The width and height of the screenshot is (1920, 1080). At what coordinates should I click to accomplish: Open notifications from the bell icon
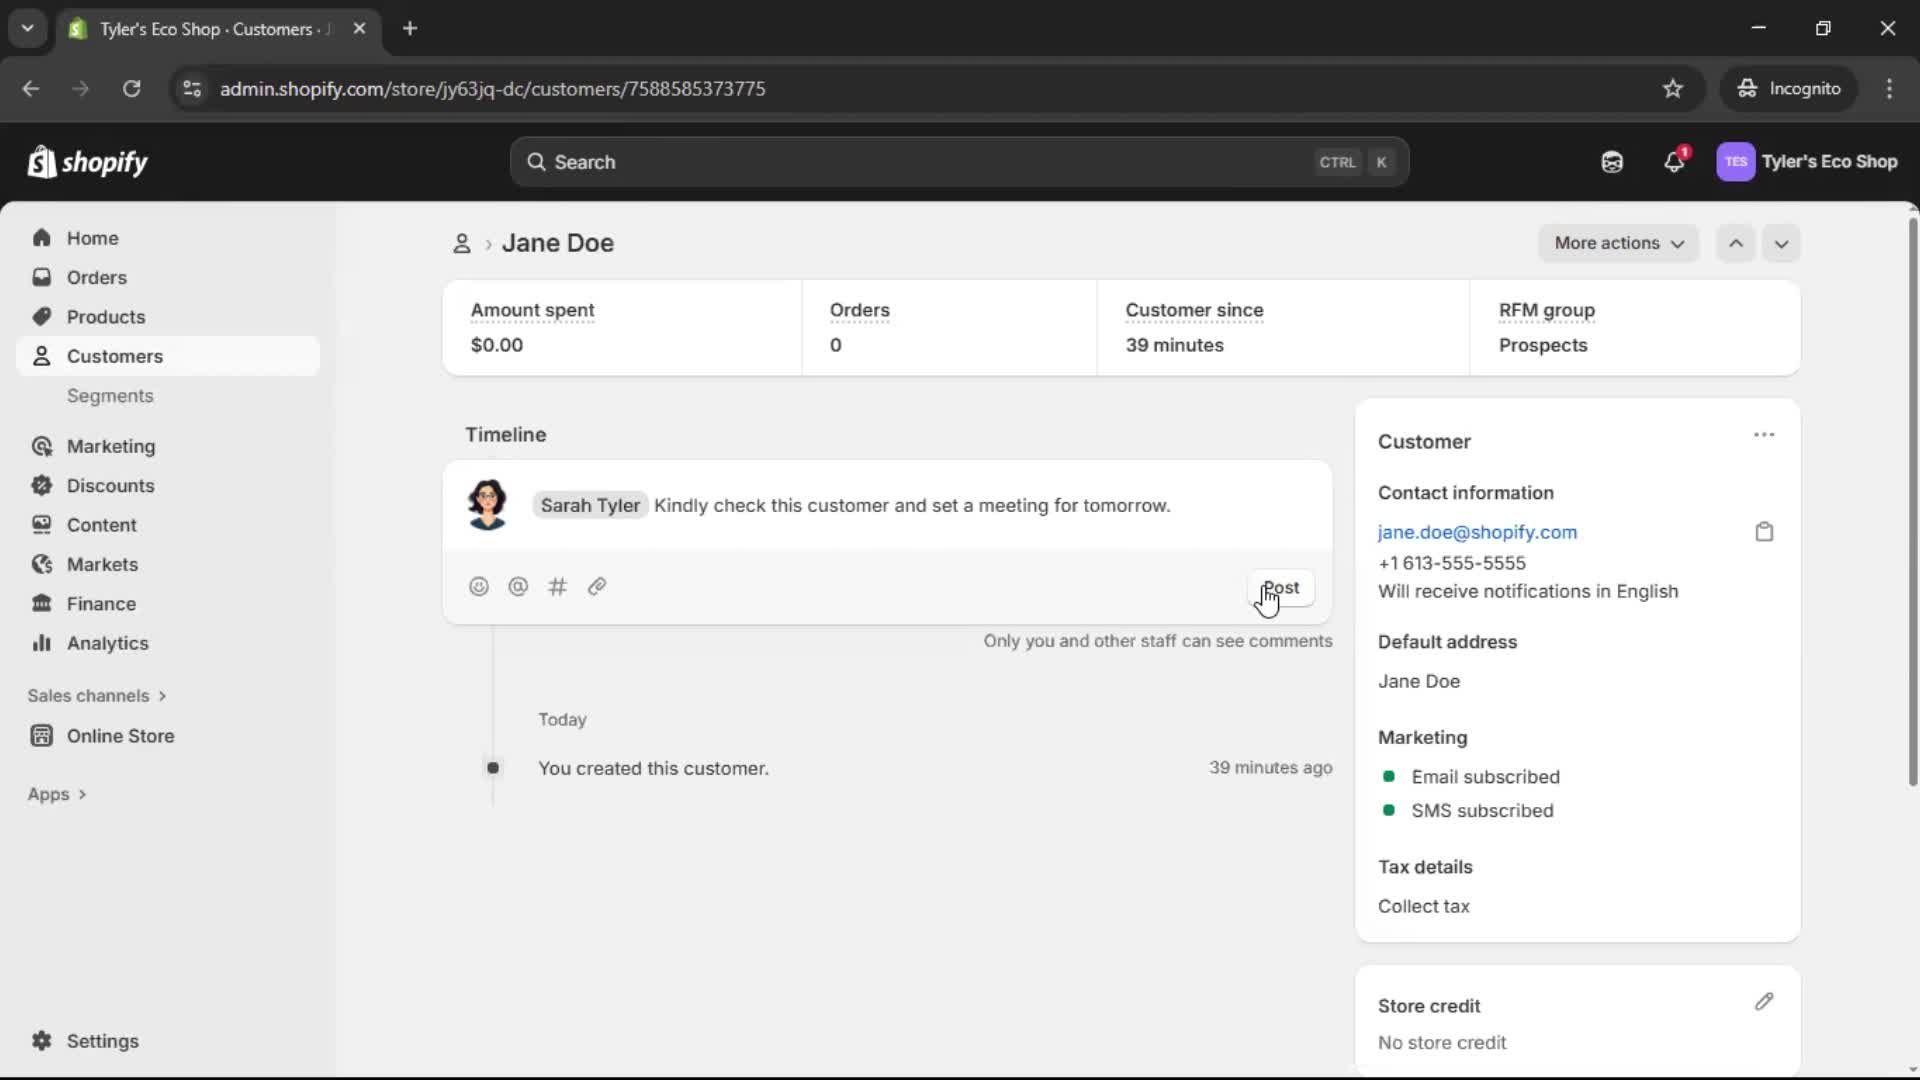pyautogui.click(x=1675, y=161)
